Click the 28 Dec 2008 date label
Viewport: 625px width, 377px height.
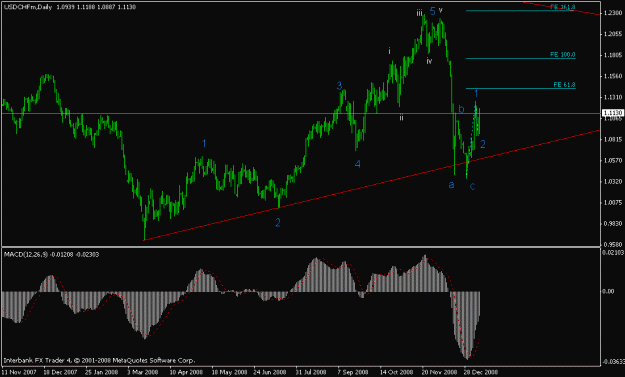click(x=481, y=372)
